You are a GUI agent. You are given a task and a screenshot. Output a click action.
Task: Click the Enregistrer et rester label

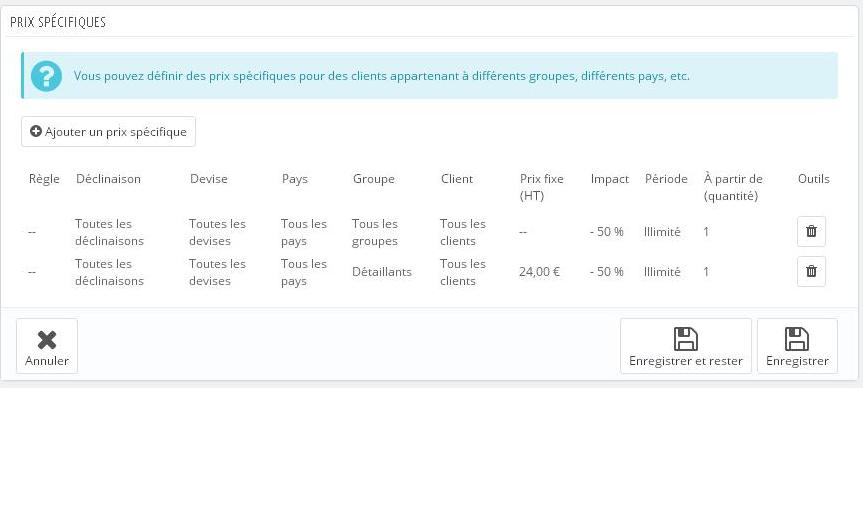686,361
